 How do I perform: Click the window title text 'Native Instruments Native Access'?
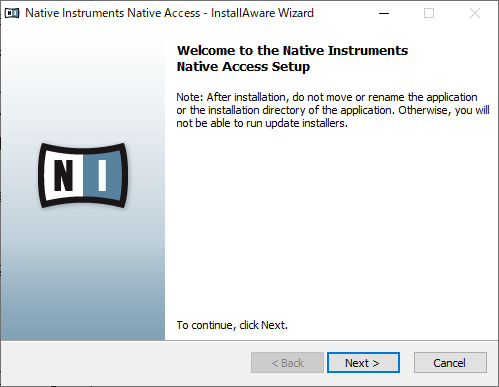tap(113, 13)
